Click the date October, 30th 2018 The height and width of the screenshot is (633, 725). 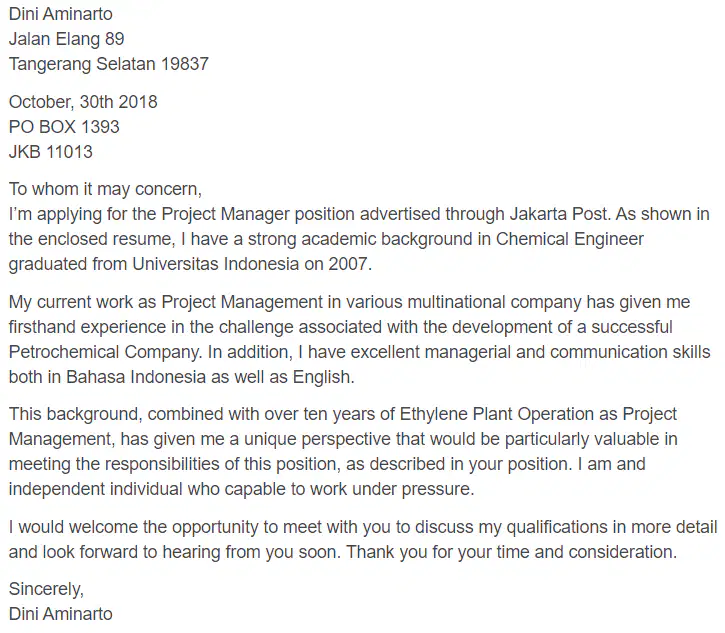pyautogui.click(x=83, y=102)
